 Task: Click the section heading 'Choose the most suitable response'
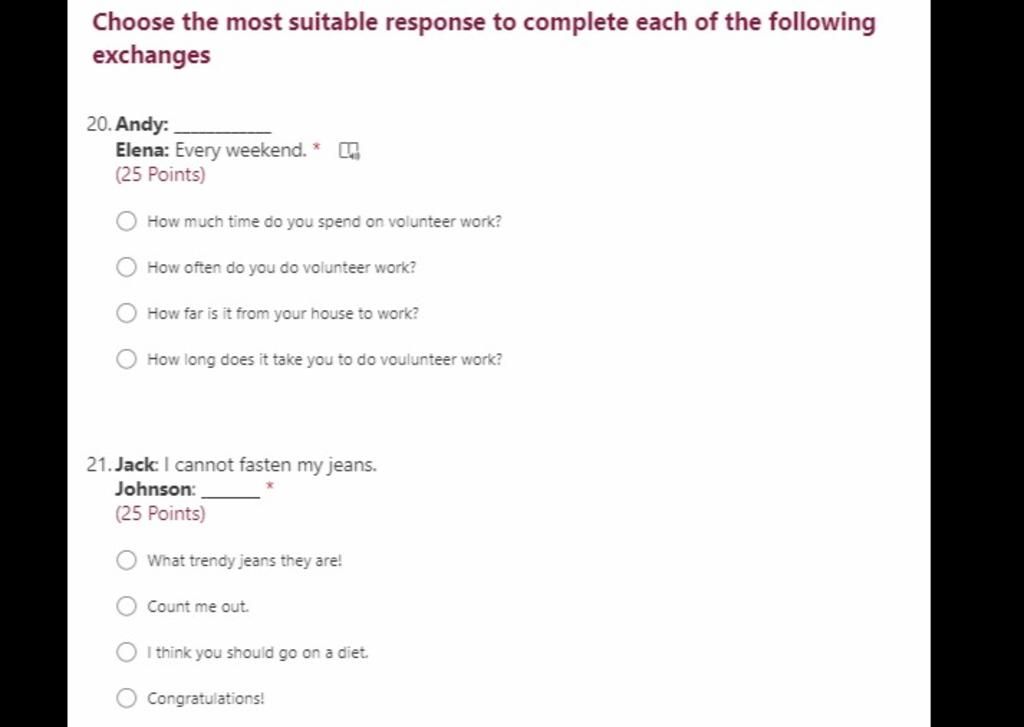[483, 38]
